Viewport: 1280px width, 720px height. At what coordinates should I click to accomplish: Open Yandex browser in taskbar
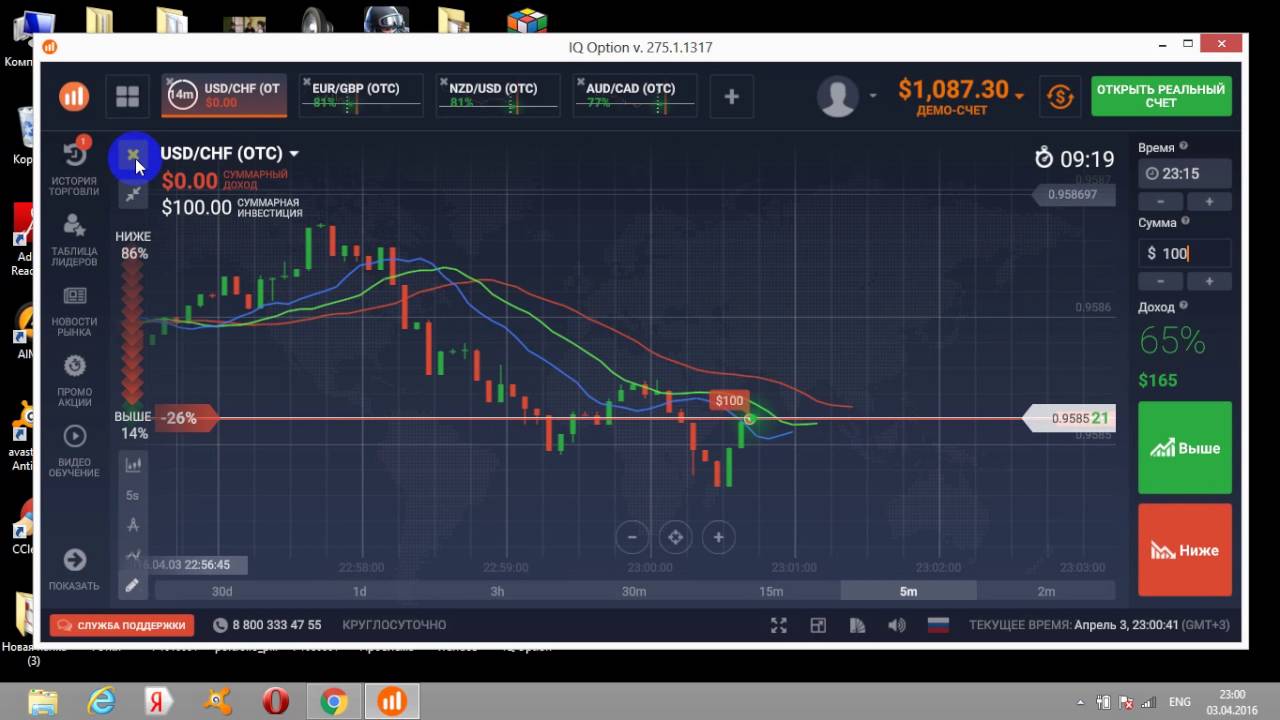click(x=158, y=702)
